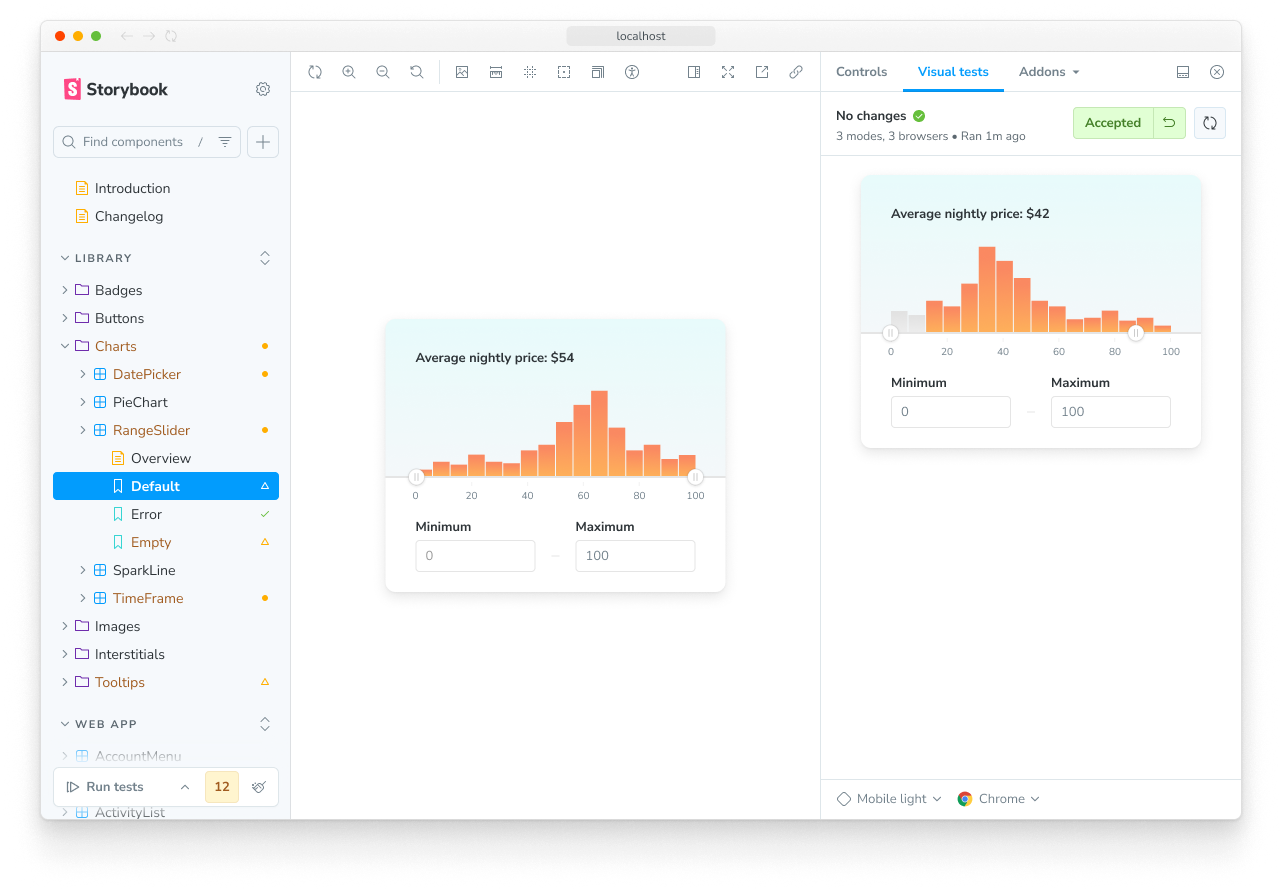The width and height of the screenshot is (1282, 890).
Task: Change the canvas background color
Action: [x=461, y=72]
